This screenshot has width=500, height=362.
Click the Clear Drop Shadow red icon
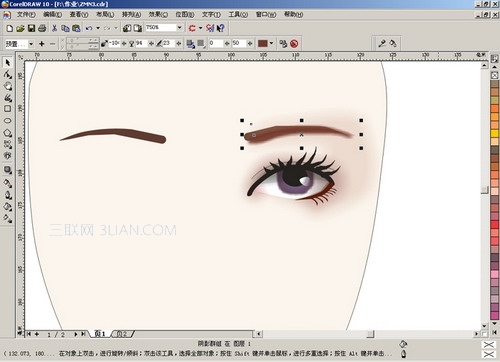[294, 44]
